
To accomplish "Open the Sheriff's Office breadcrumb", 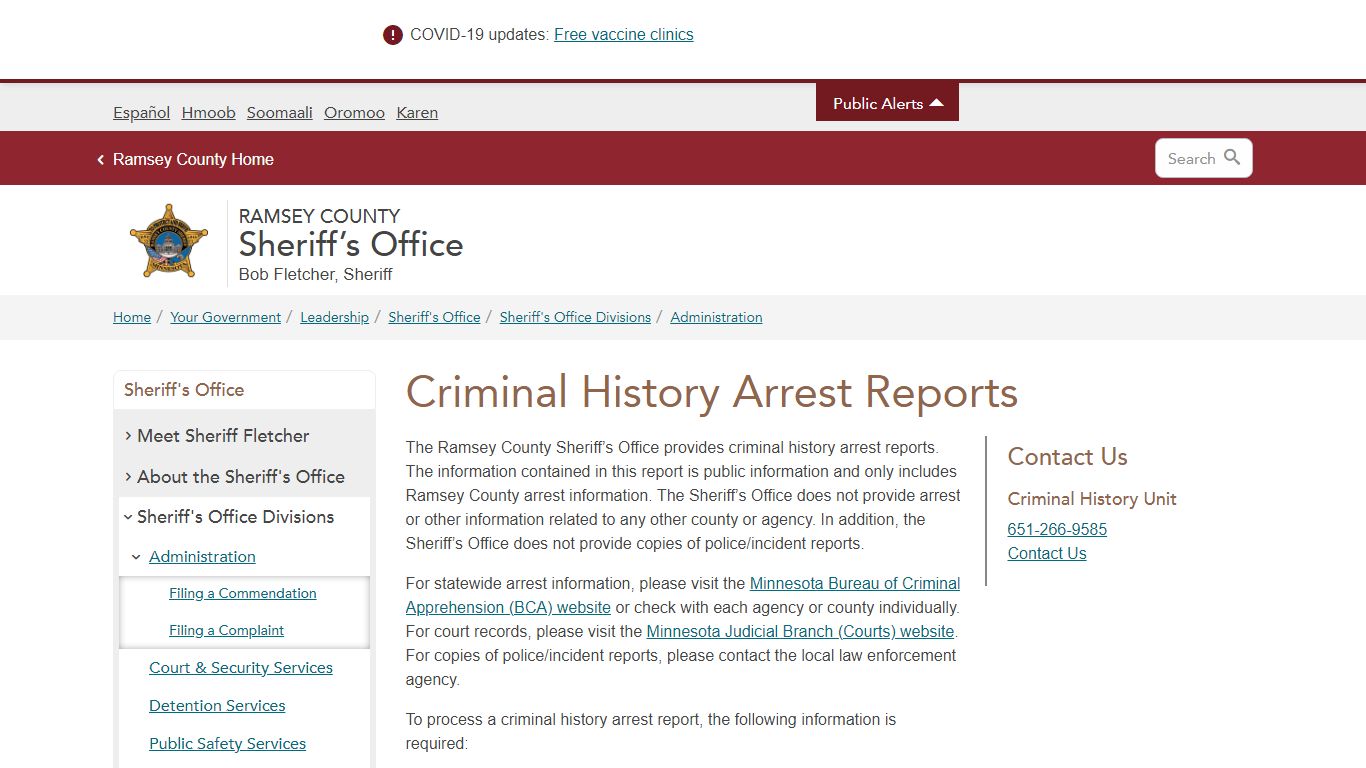I will pyautogui.click(x=434, y=317).
